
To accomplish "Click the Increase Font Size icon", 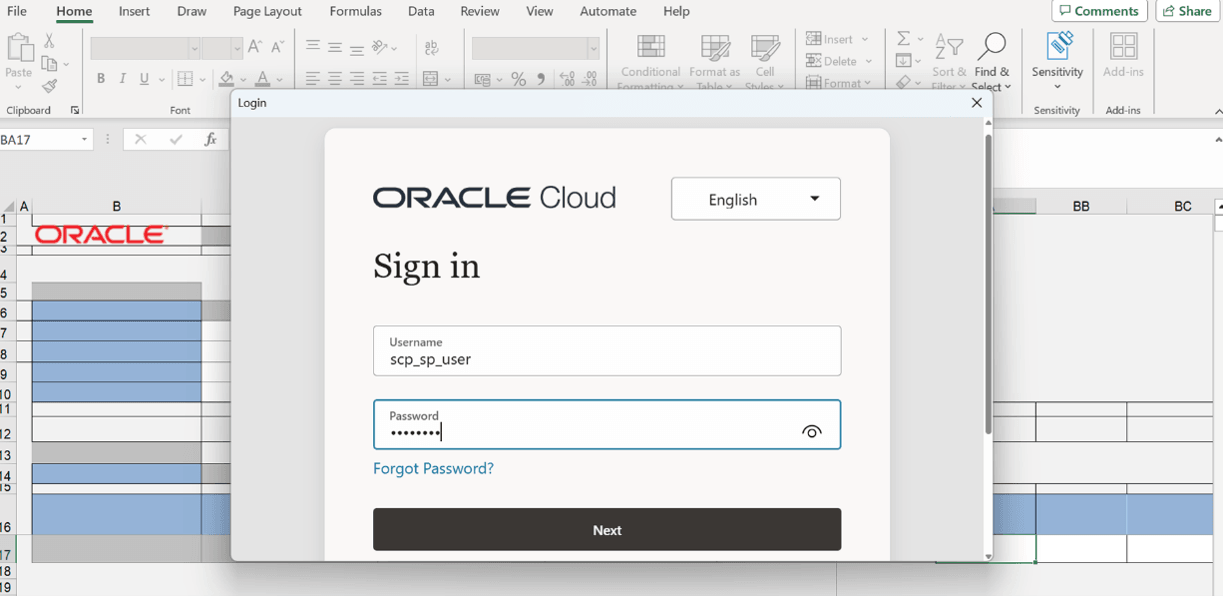I will click(x=255, y=47).
